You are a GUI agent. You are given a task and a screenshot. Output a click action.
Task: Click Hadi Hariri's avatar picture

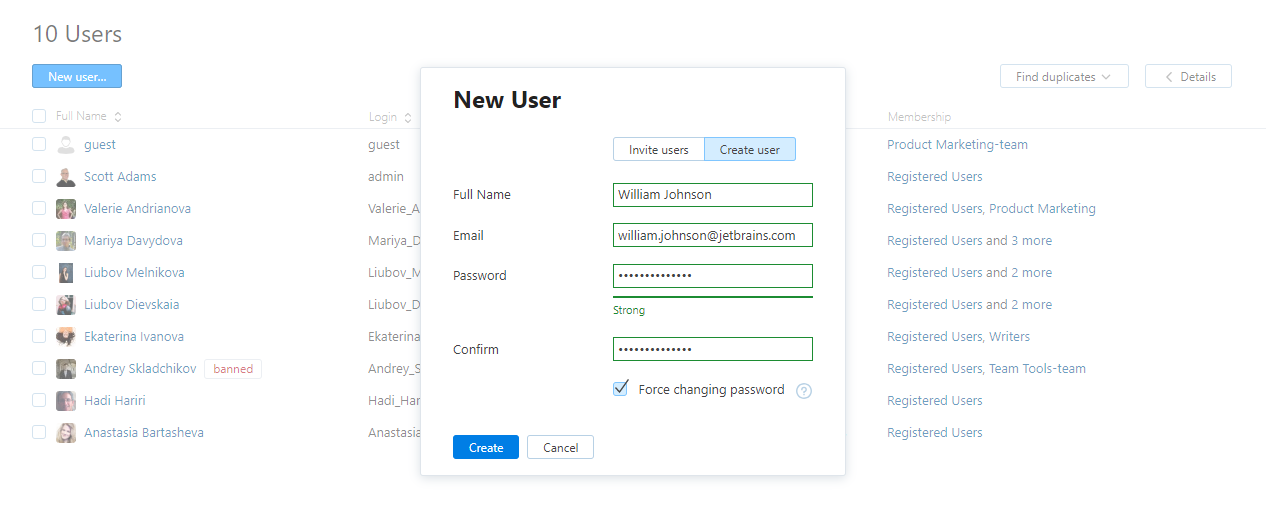point(66,401)
